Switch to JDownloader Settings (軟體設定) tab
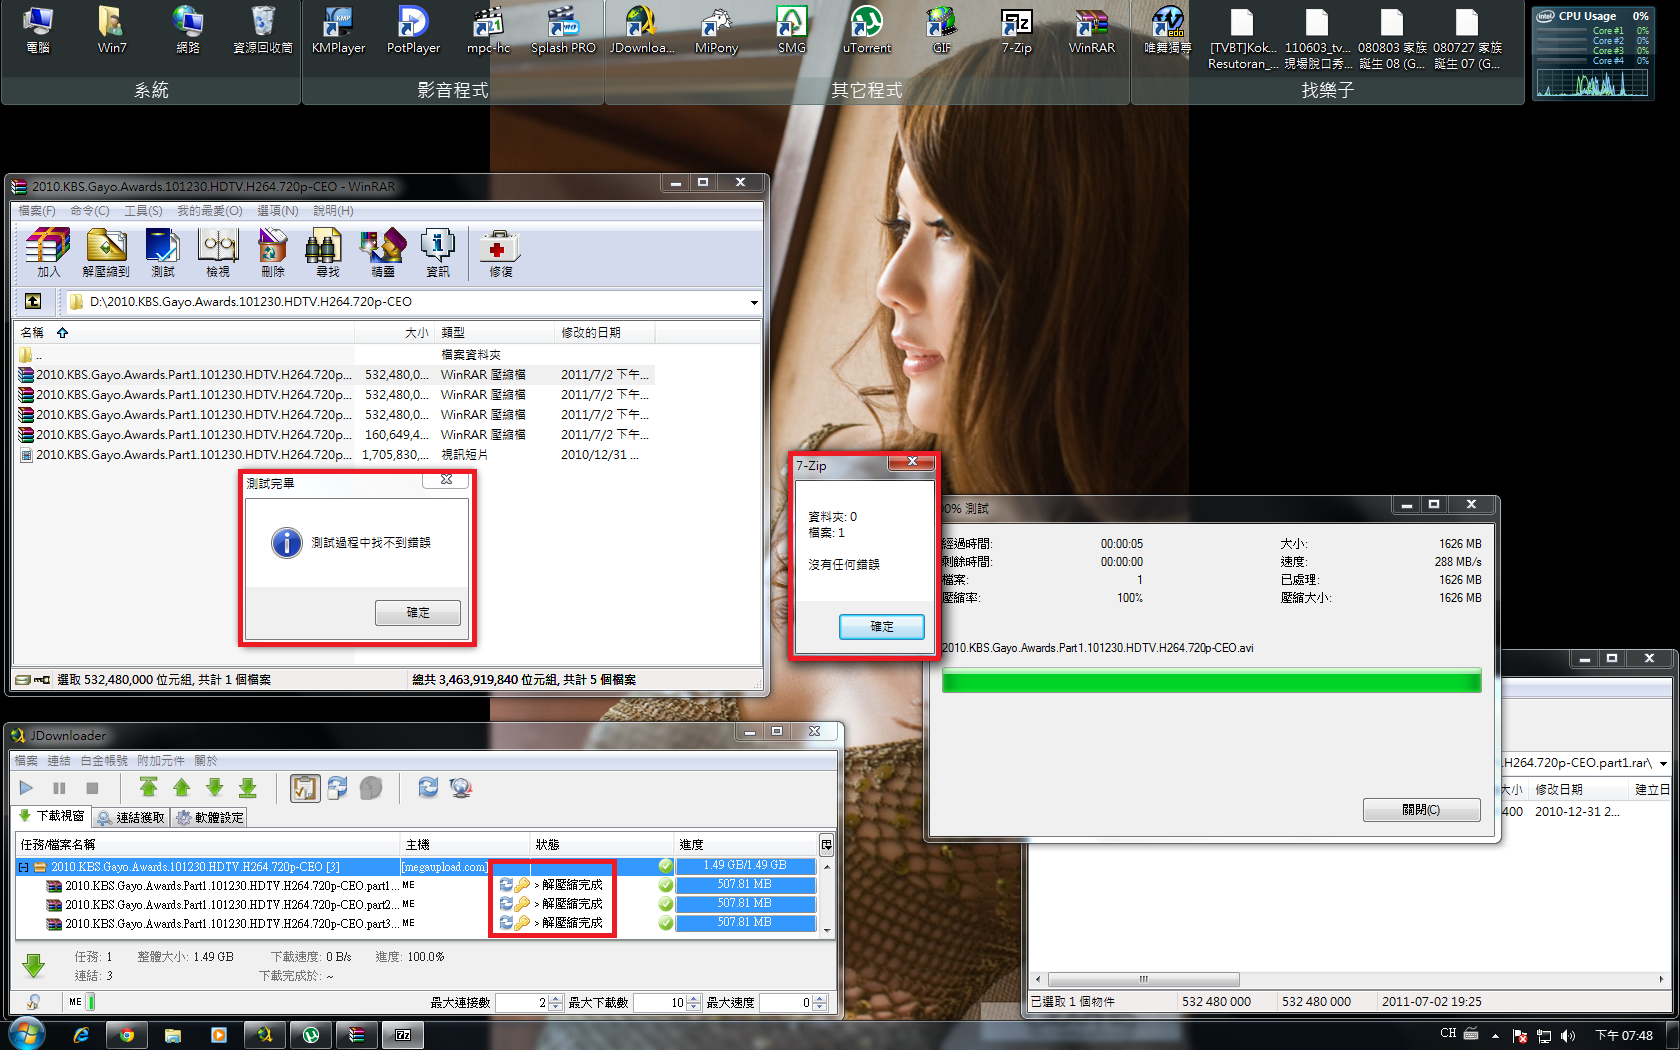Viewport: 1680px width, 1050px height. coord(209,817)
